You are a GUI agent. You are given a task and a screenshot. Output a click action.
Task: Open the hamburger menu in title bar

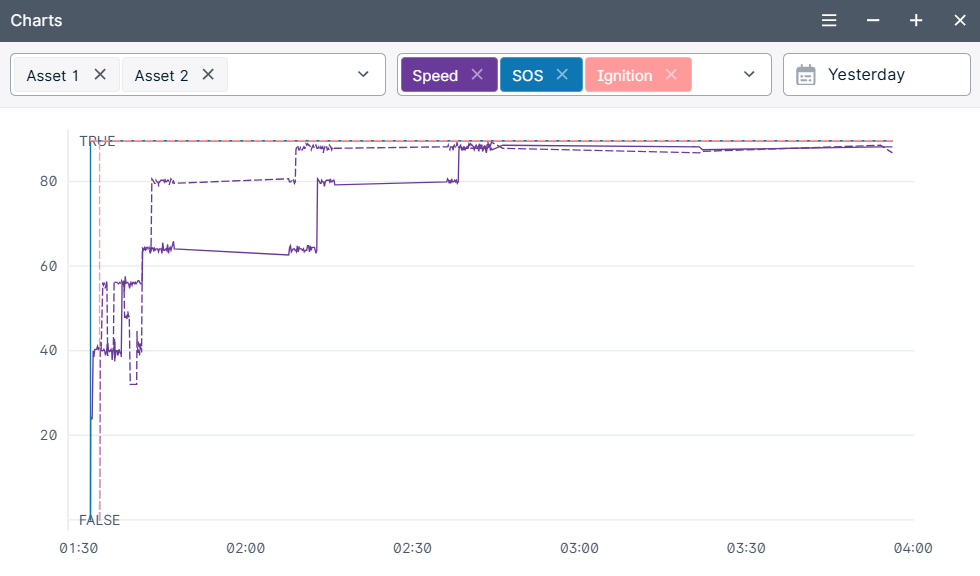pos(829,21)
